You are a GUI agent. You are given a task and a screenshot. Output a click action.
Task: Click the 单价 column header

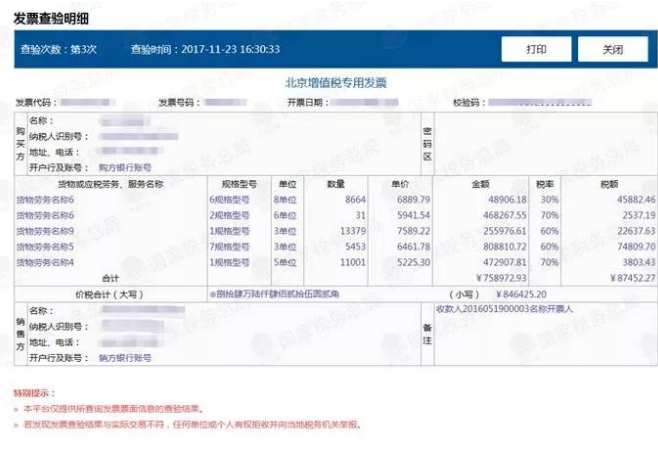pos(400,184)
